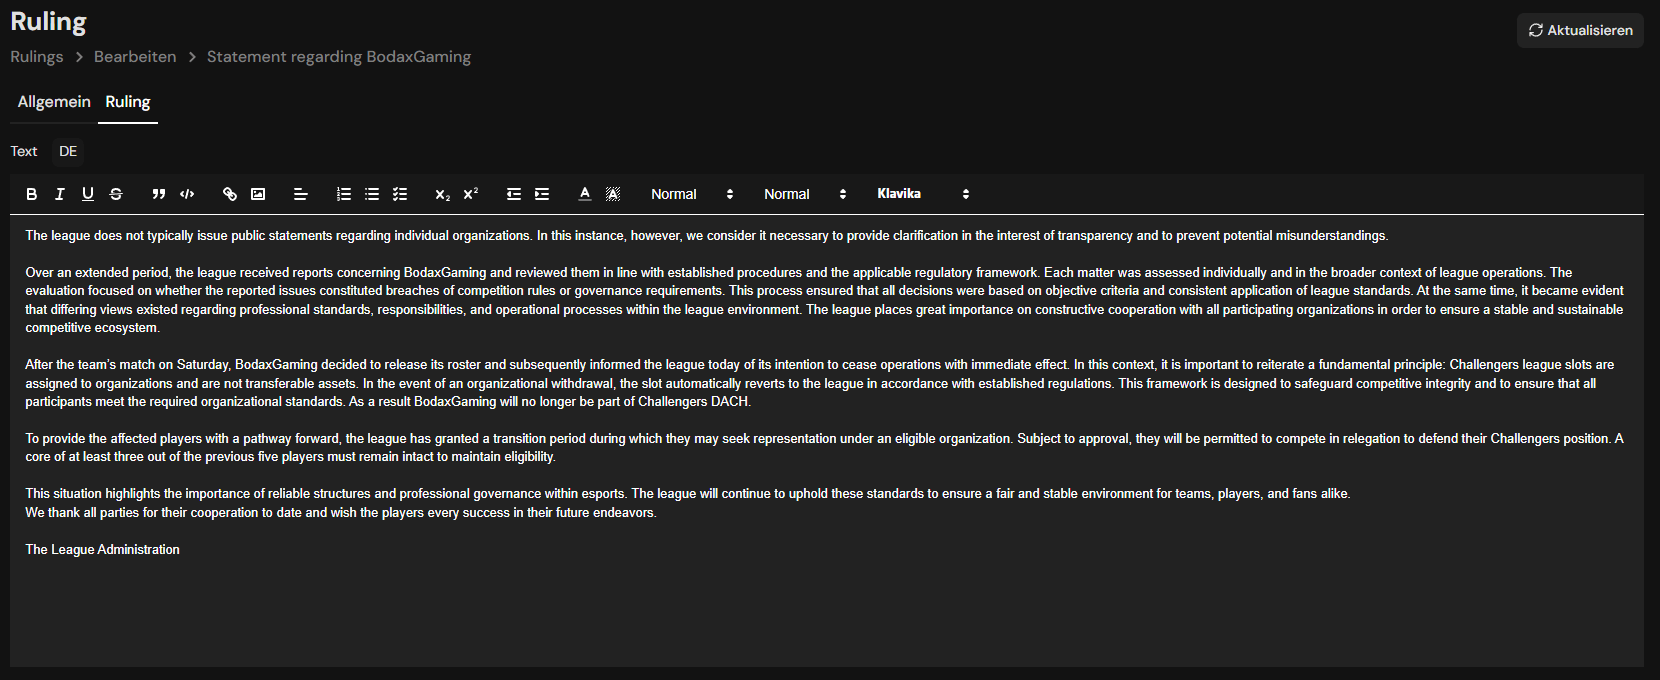This screenshot has height=680, width=1660.
Task: Click the paragraph starting 'To provide the affected players'
Action: click(x=825, y=447)
